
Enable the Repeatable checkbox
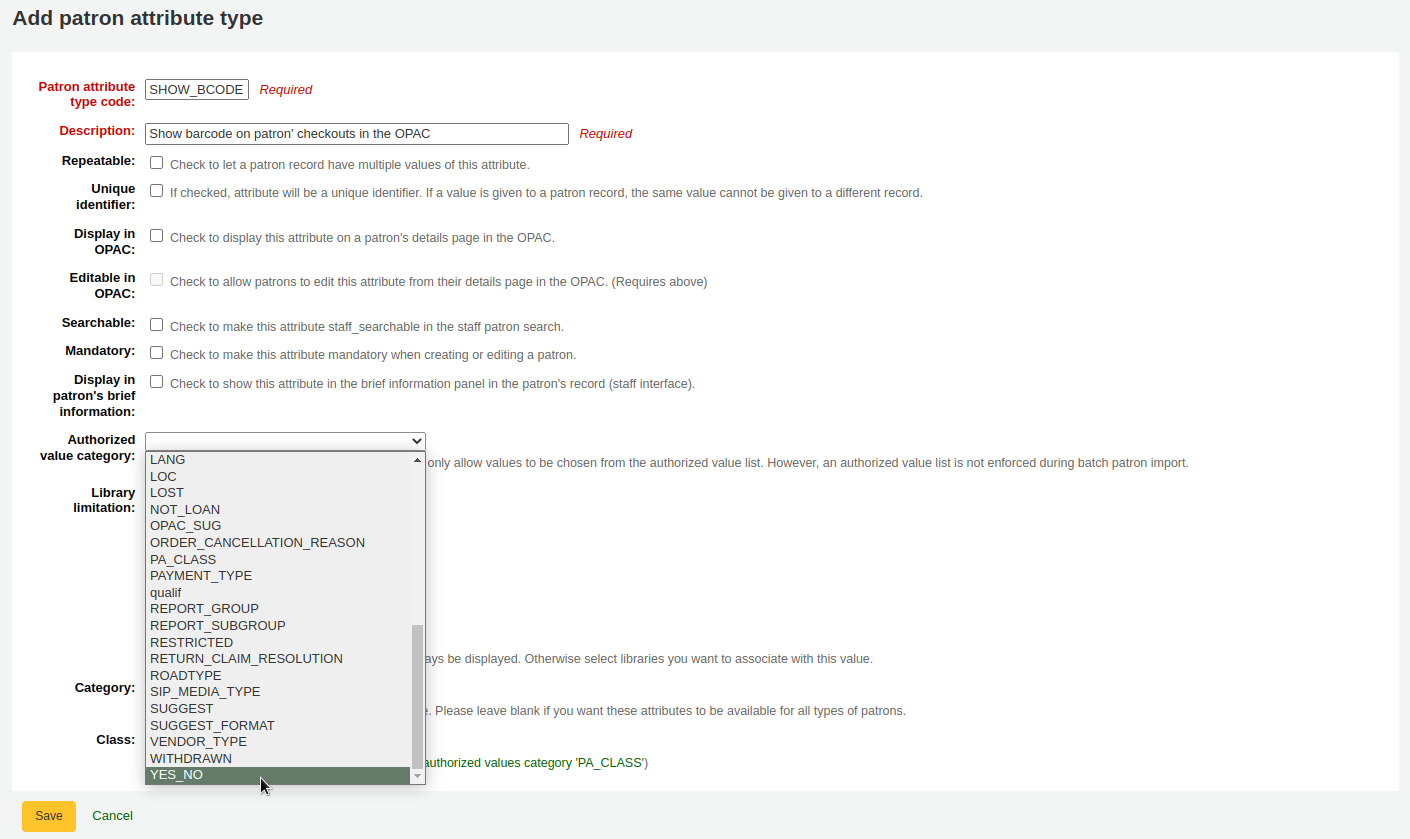click(156, 162)
